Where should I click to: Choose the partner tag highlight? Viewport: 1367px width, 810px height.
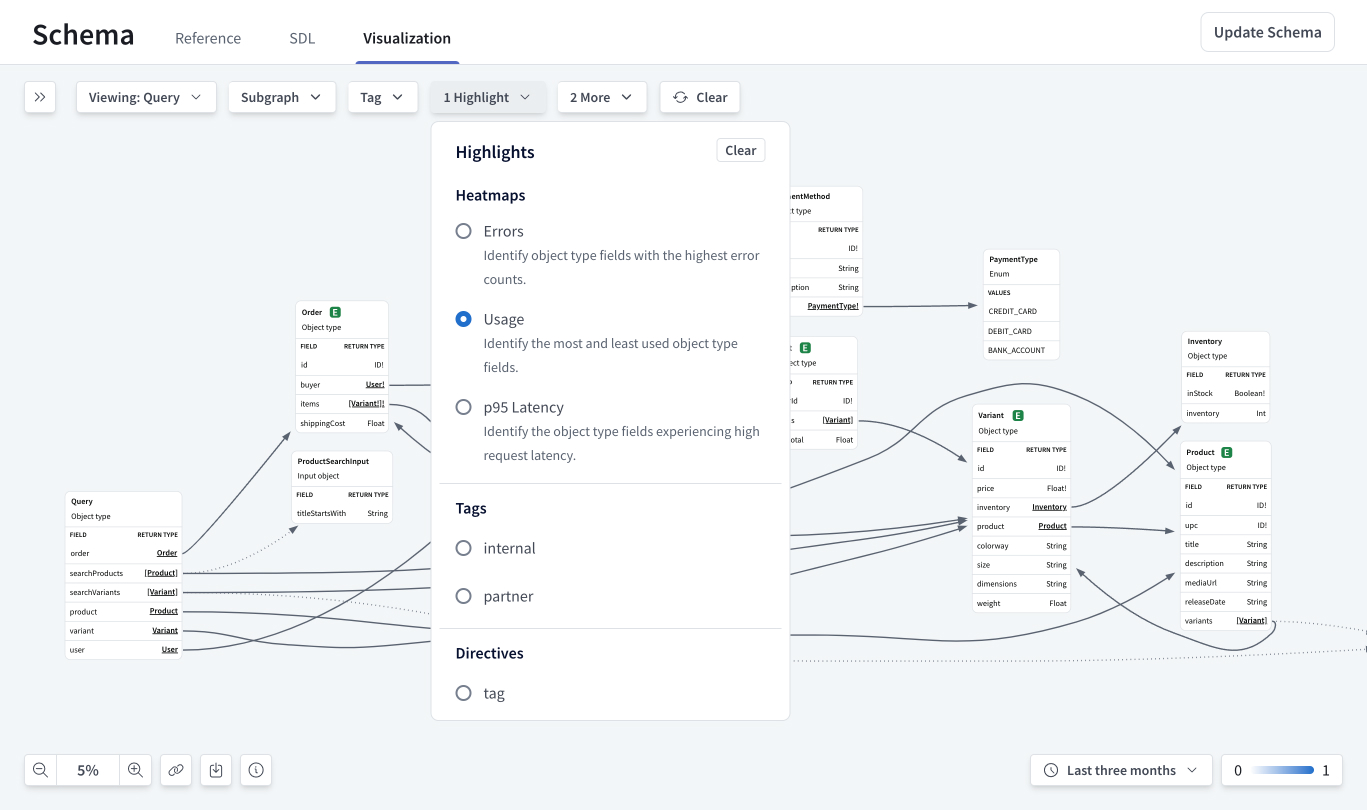click(x=463, y=596)
